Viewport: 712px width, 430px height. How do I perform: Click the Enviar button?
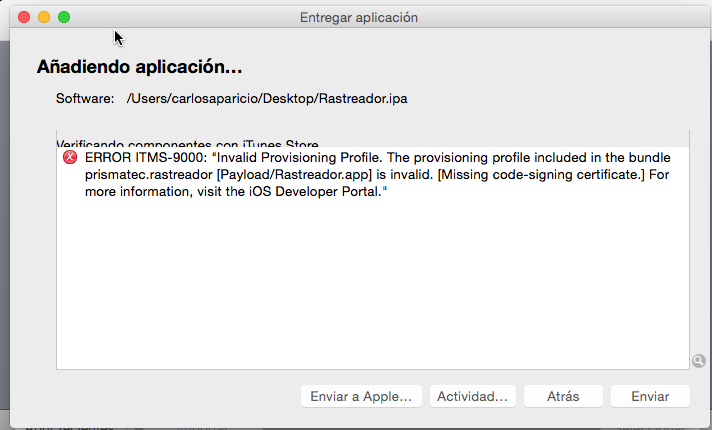pos(650,396)
